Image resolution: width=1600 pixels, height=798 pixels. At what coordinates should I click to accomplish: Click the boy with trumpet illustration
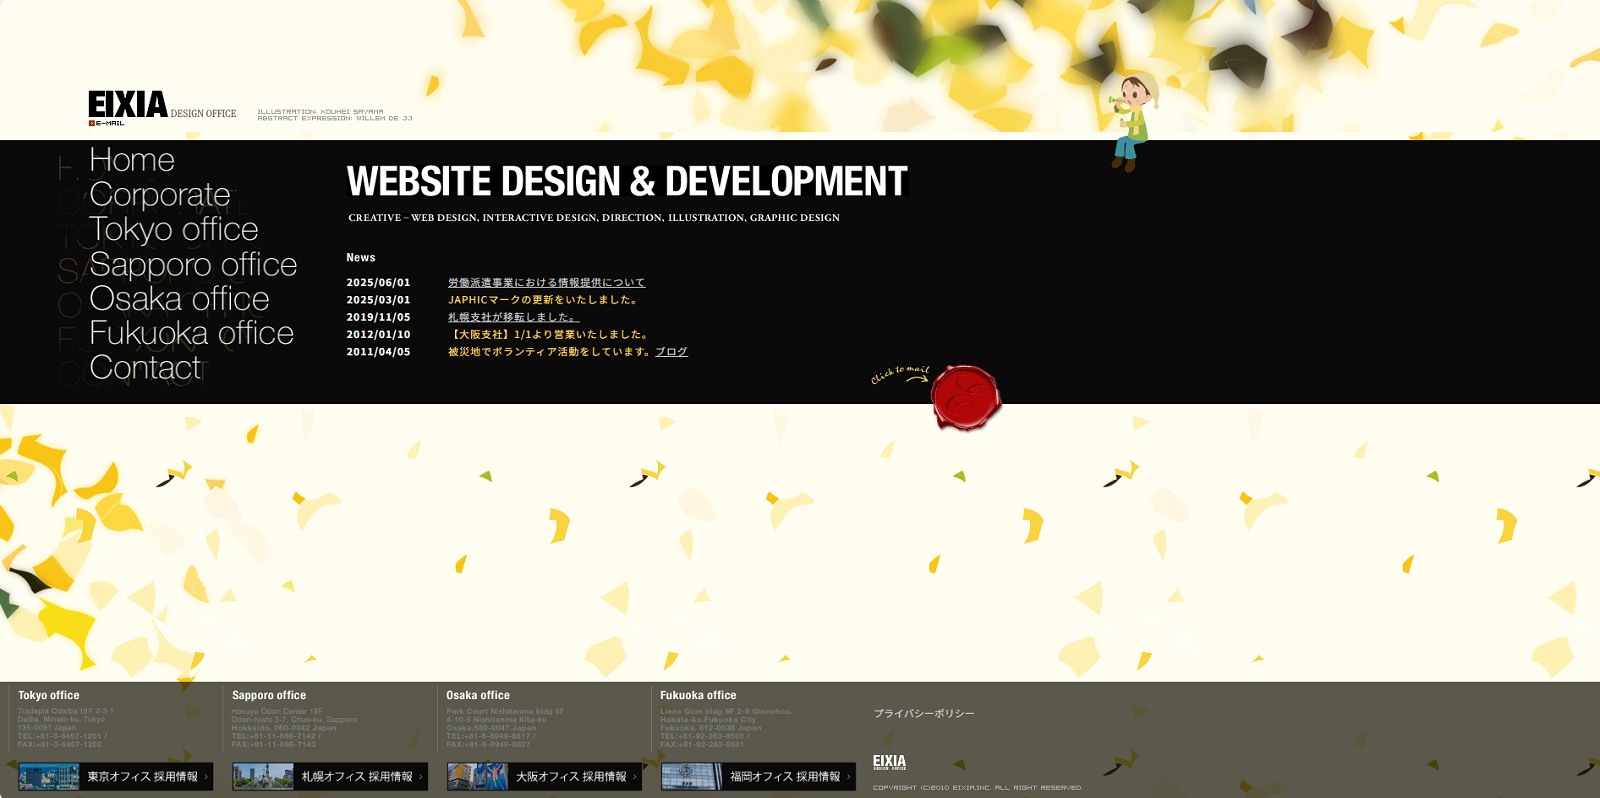click(1133, 121)
